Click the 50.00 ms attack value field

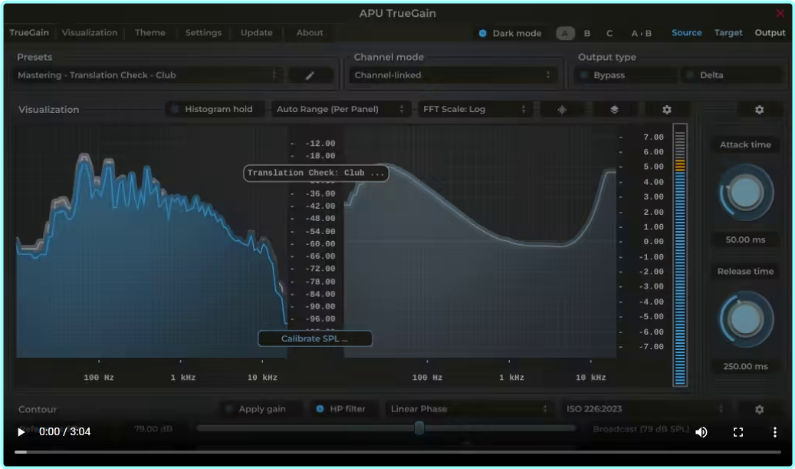point(745,240)
